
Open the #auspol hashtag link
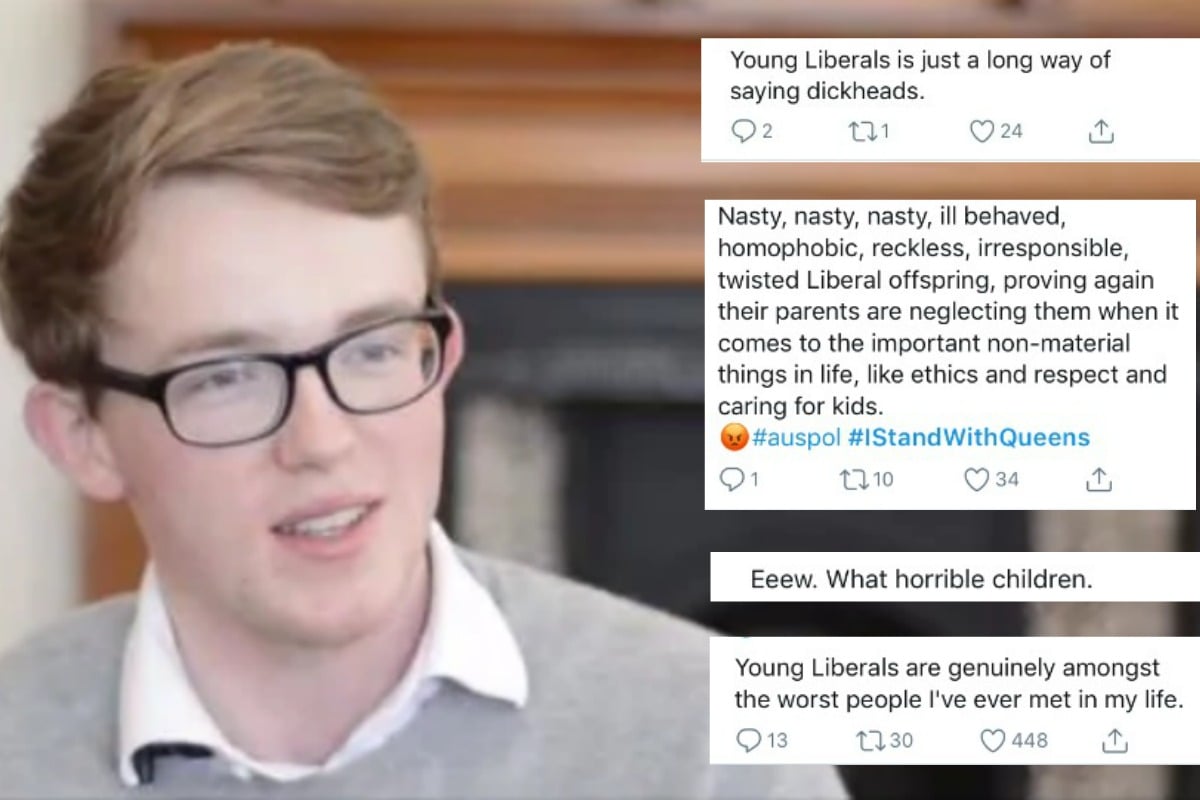coord(796,438)
